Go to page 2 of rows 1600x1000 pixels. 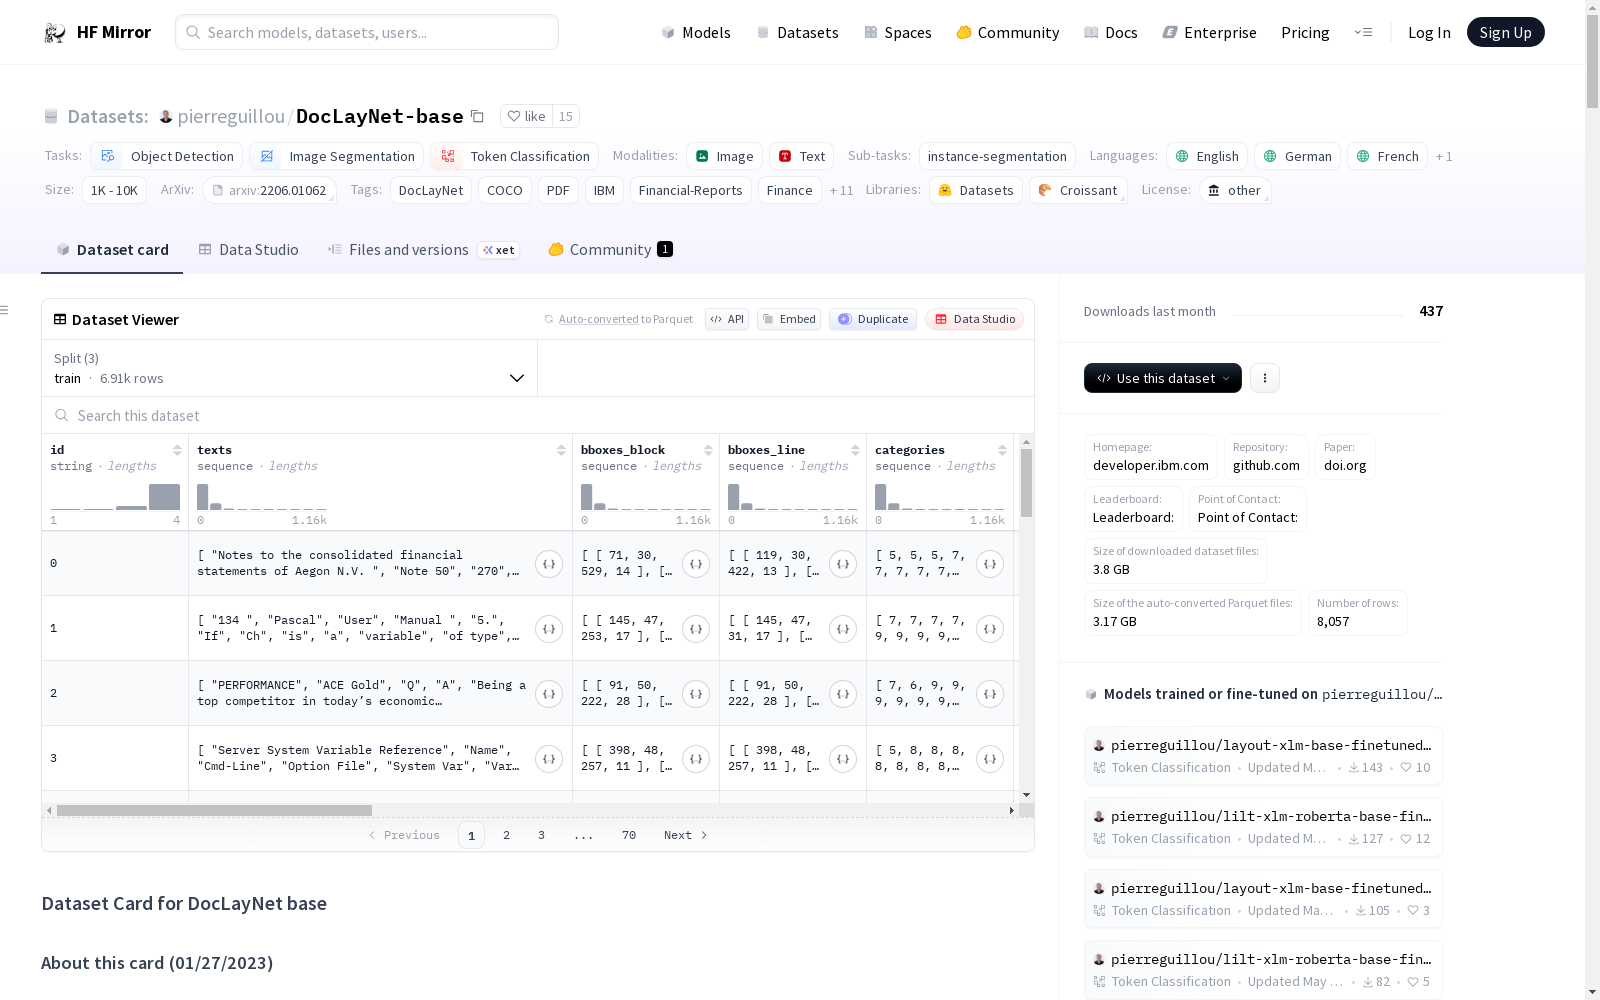[506, 835]
